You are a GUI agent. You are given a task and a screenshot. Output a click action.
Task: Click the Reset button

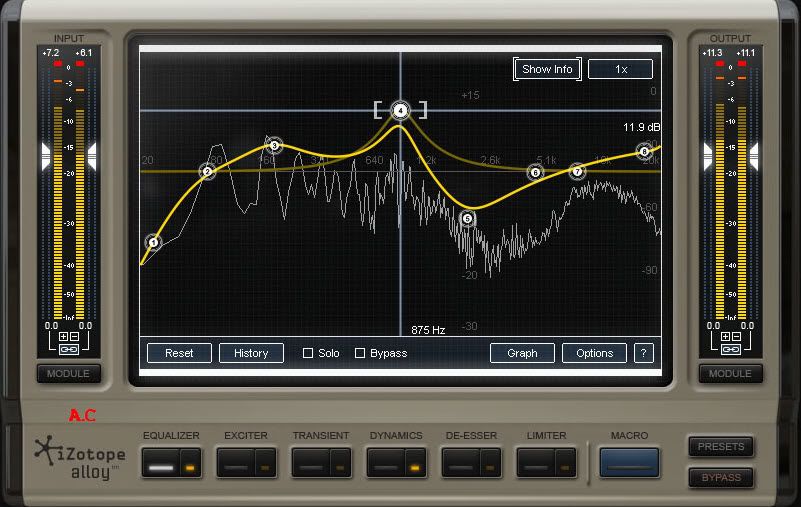(179, 353)
